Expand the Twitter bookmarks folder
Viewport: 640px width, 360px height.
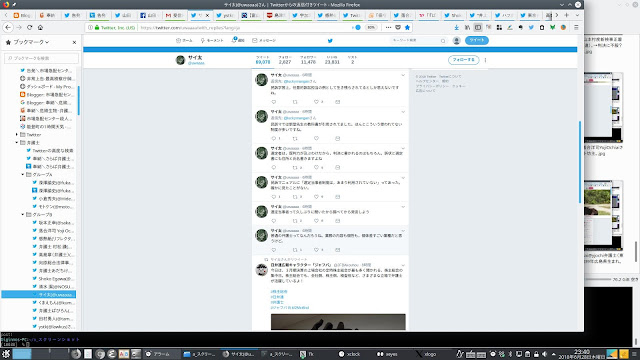(17, 134)
